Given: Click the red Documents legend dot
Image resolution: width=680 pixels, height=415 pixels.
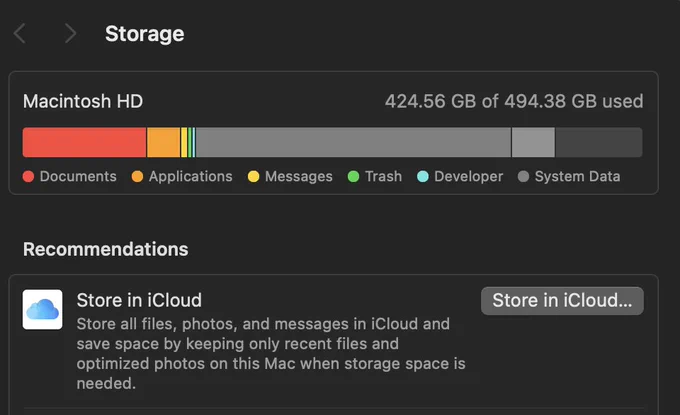Looking at the screenshot, I should click(x=29, y=176).
